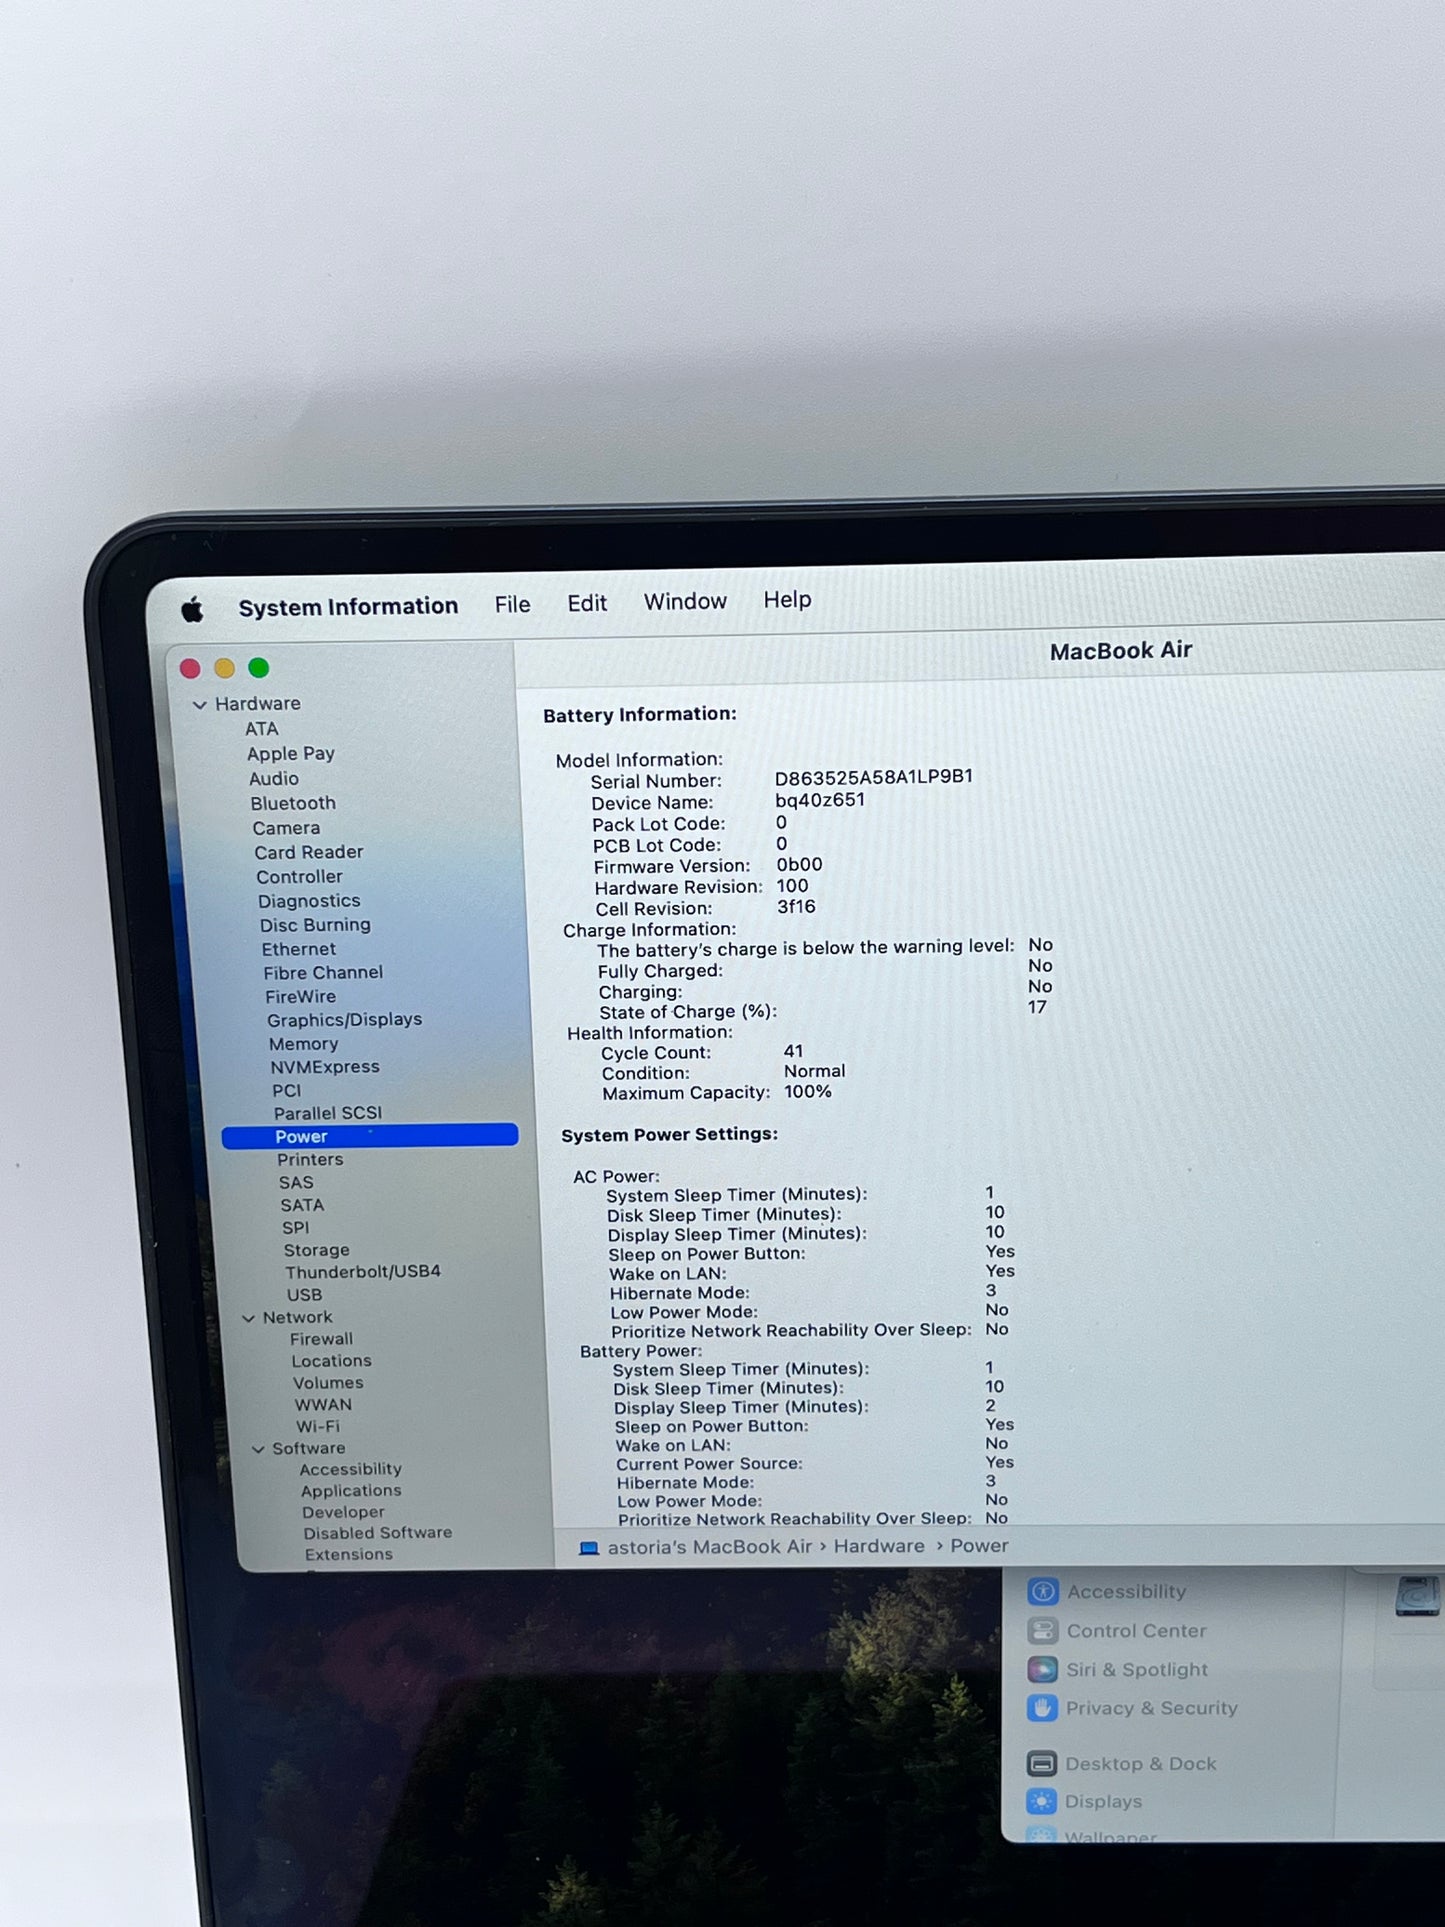Image resolution: width=1445 pixels, height=1927 pixels.
Task: Select Applications under Software
Action: click(351, 1491)
